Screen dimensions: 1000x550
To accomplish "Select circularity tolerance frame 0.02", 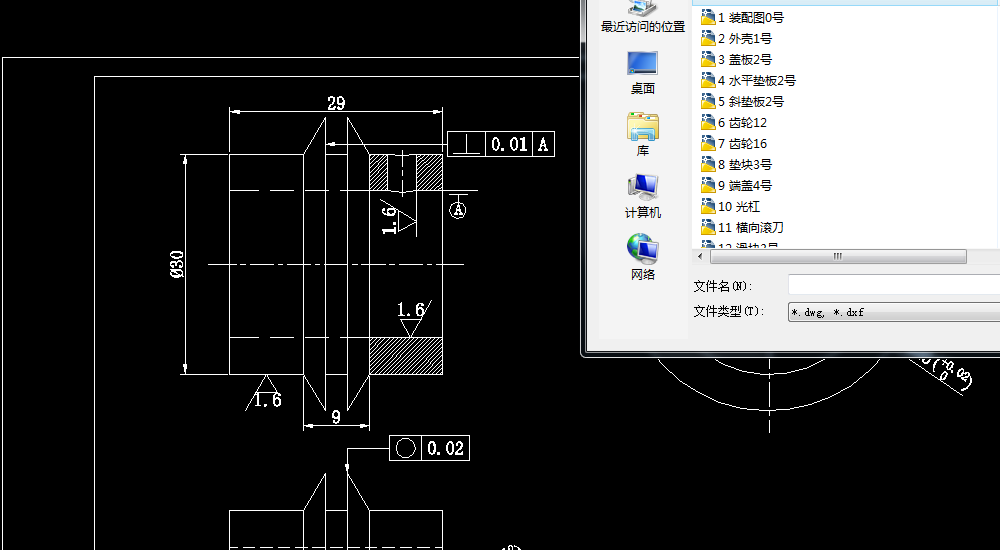I will coord(429,448).
